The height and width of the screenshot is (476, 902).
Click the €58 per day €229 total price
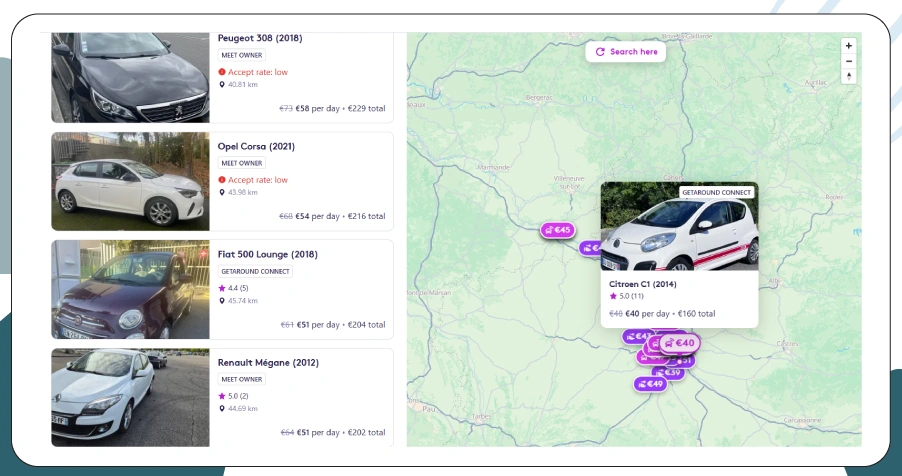click(332, 108)
